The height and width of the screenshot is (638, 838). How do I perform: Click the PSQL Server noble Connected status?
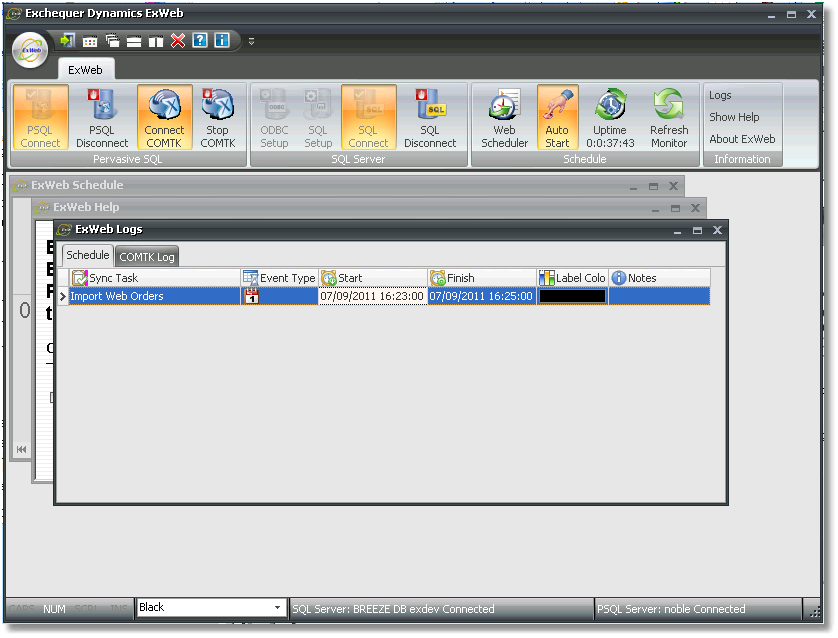(x=671, y=609)
